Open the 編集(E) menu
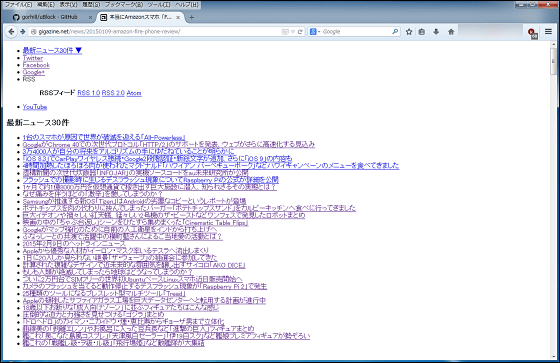The height and width of the screenshot is (363, 560). (45, 5)
